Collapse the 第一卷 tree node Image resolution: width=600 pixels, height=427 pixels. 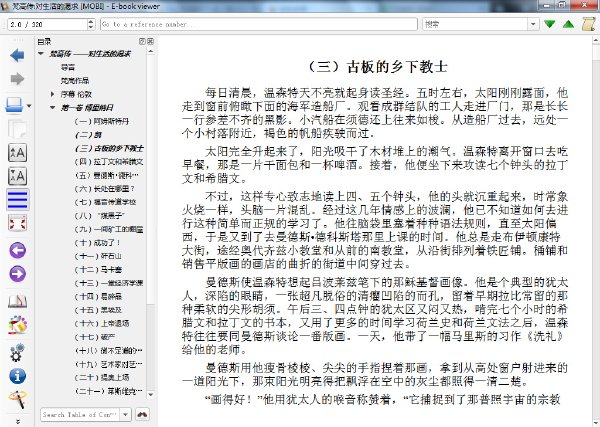pyautogui.click(x=52, y=107)
